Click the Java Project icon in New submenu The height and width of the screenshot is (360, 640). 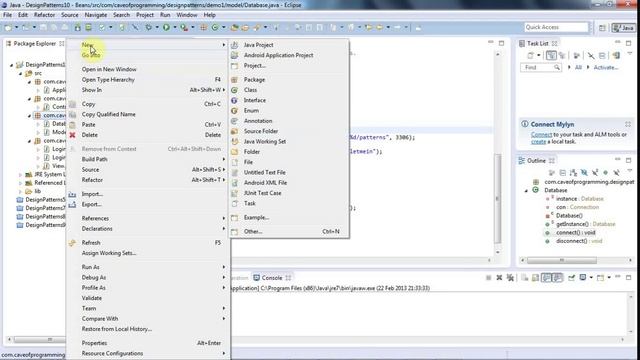[x=234, y=45]
